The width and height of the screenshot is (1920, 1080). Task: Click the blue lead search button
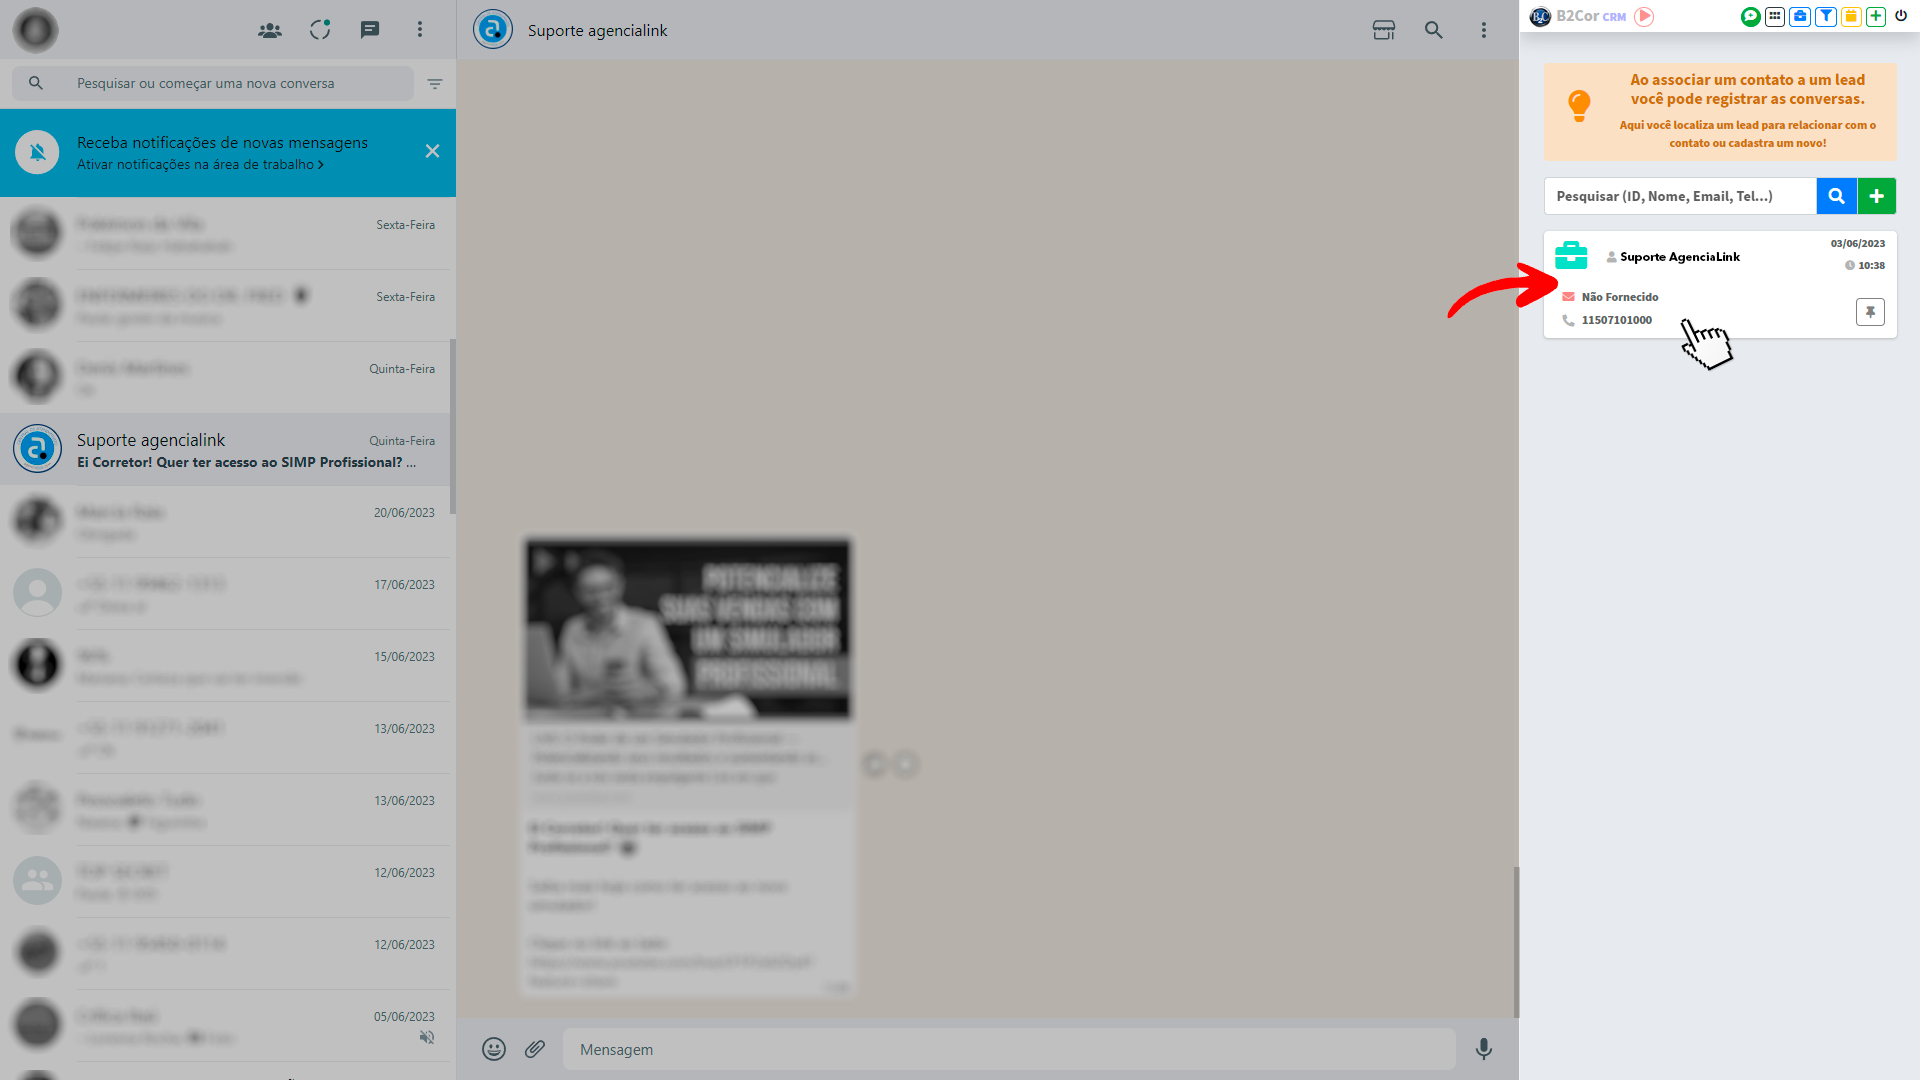pyautogui.click(x=1836, y=196)
